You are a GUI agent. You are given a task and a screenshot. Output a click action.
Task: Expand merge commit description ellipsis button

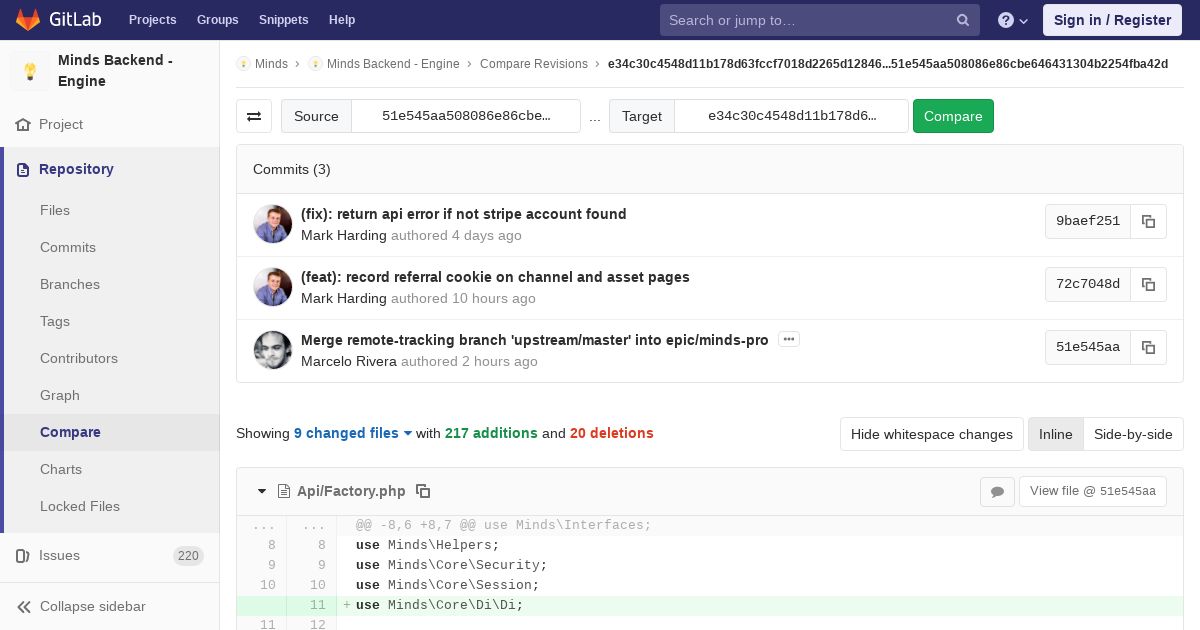[789, 340]
